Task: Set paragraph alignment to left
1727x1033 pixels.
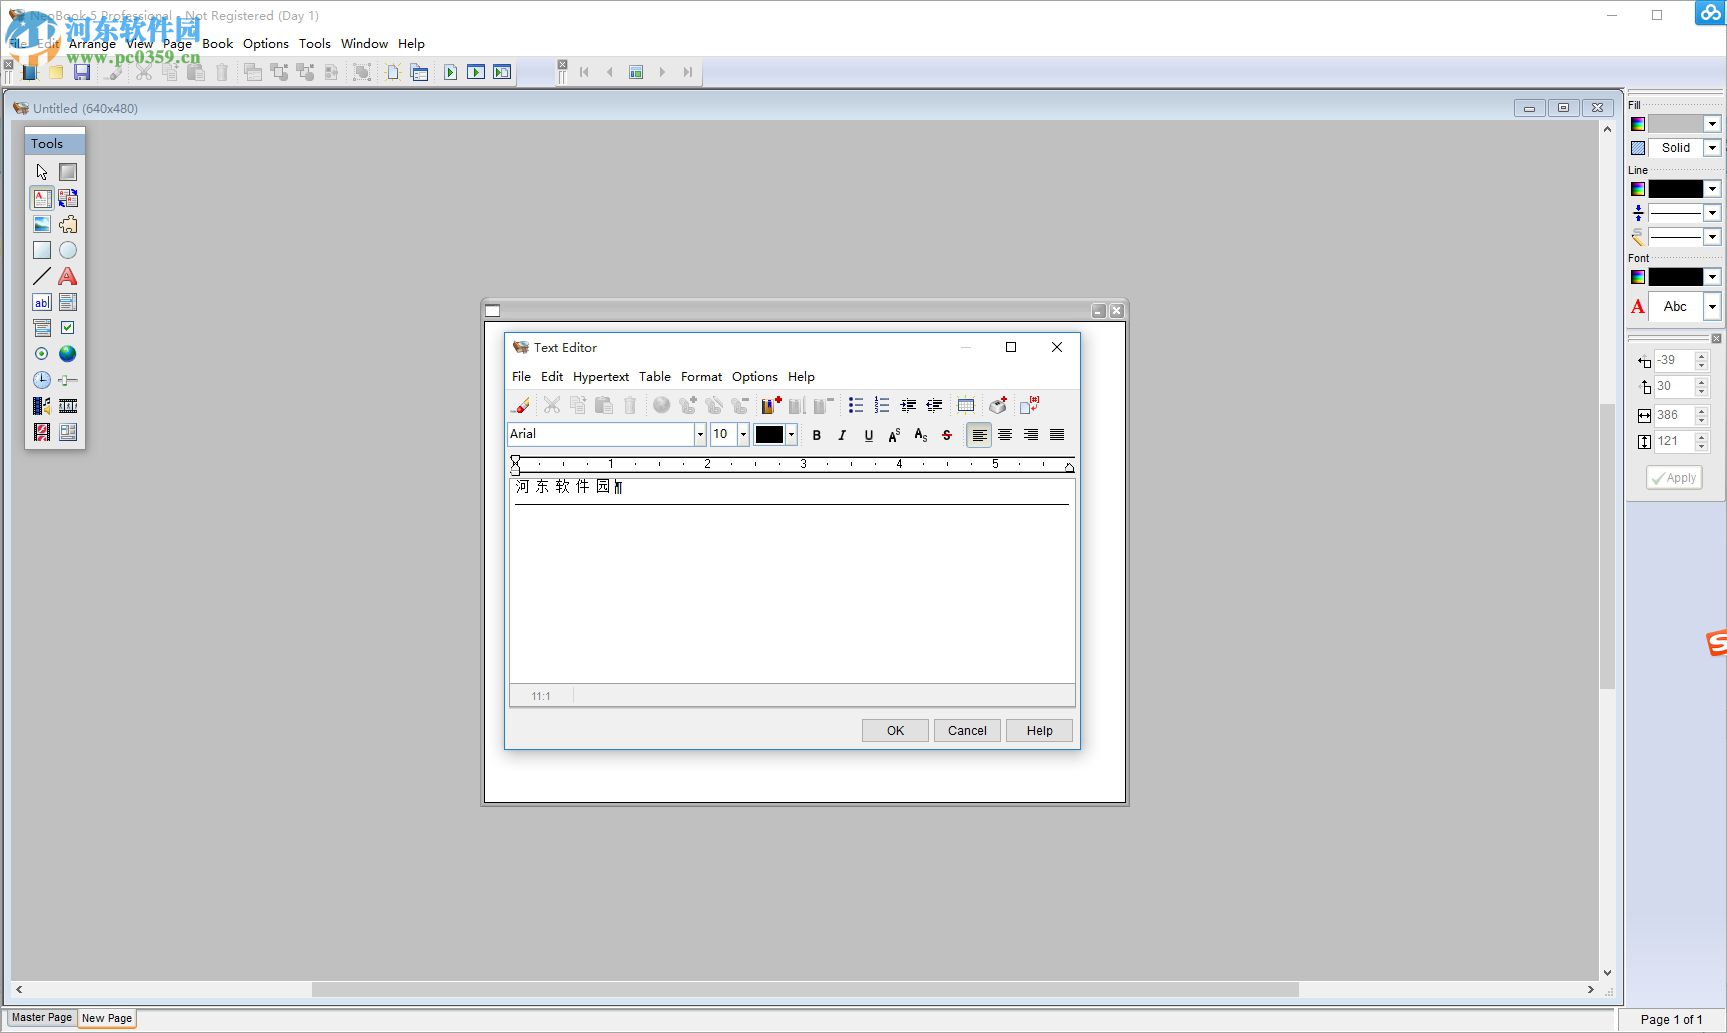Action: coord(979,435)
